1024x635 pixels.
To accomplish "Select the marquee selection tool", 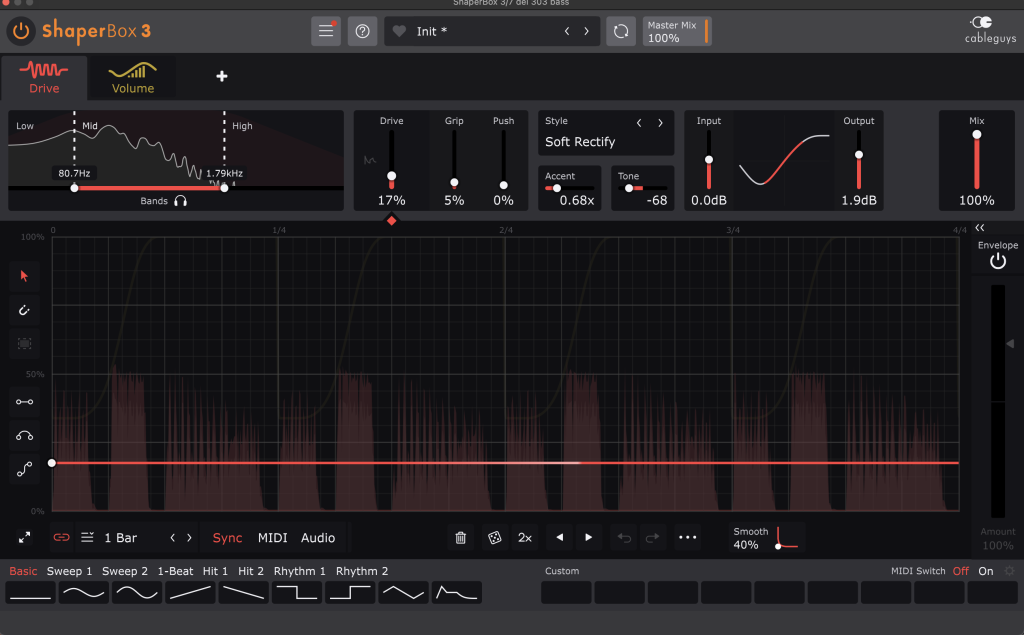I will click(x=24, y=344).
